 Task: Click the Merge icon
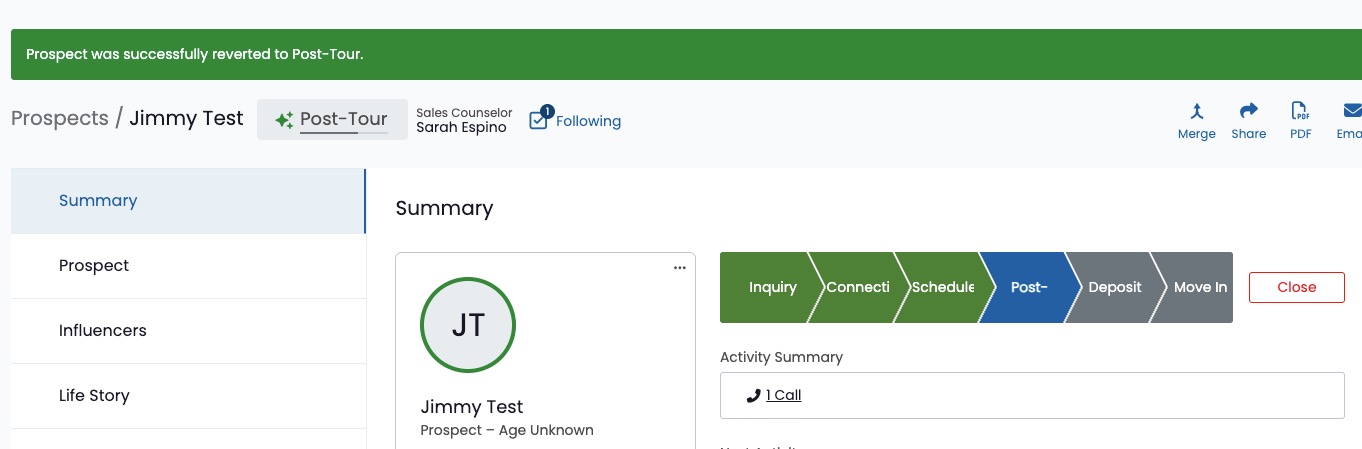[1196, 111]
